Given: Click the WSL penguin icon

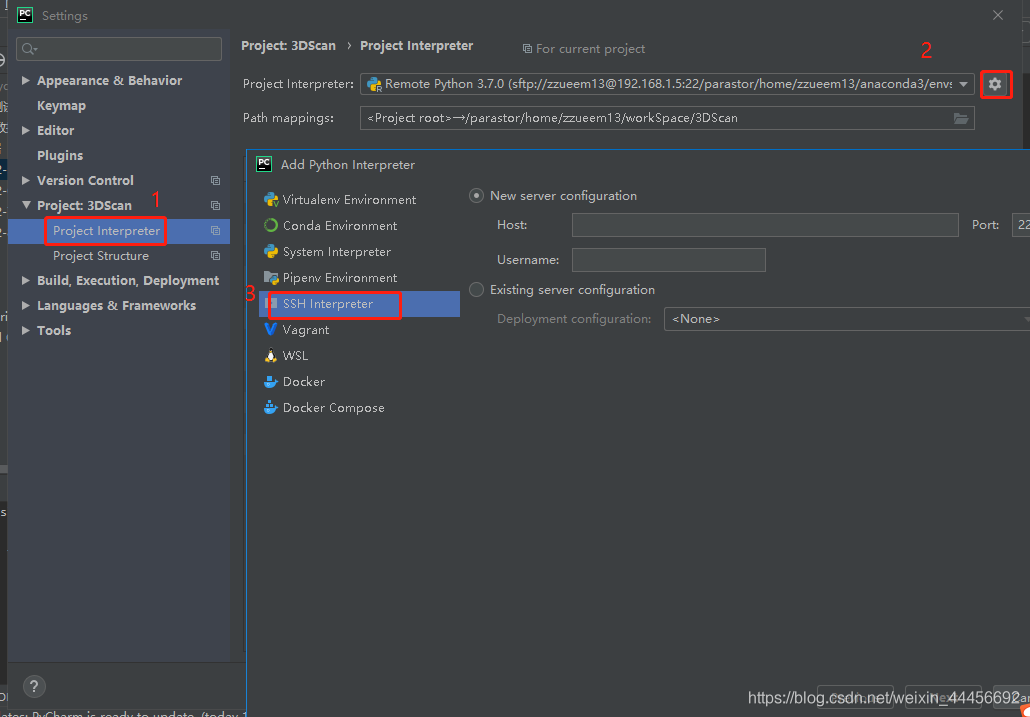Looking at the screenshot, I should 271,355.
